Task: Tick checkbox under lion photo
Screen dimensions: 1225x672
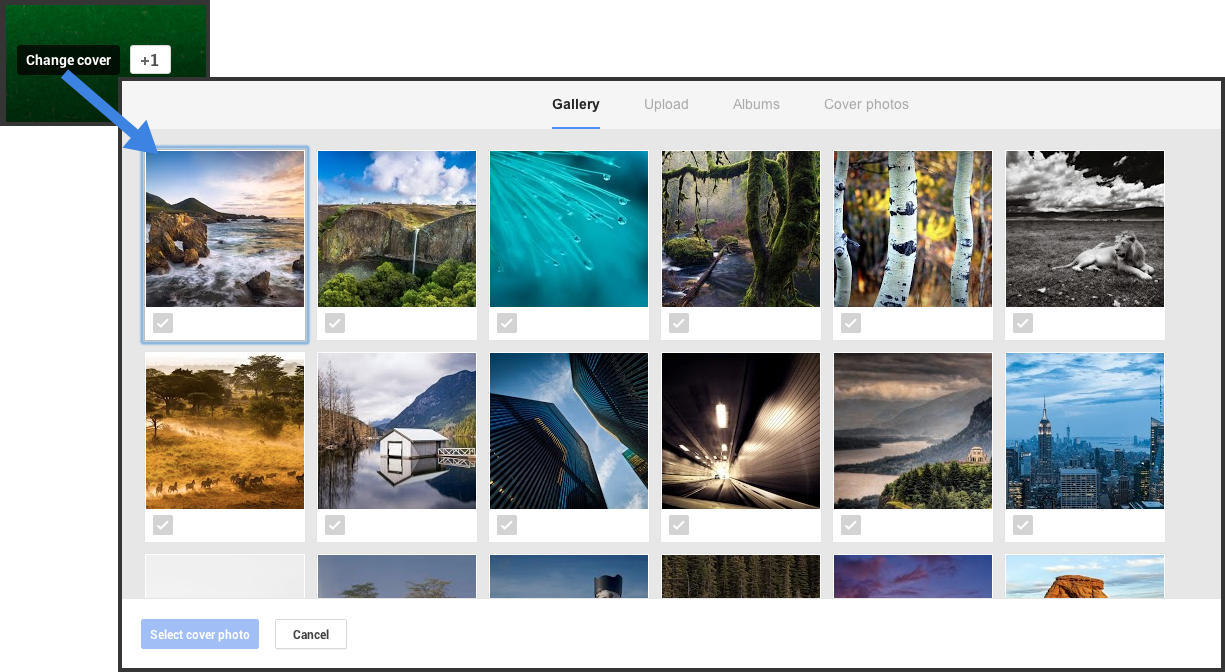Action: coord(1023,323)
